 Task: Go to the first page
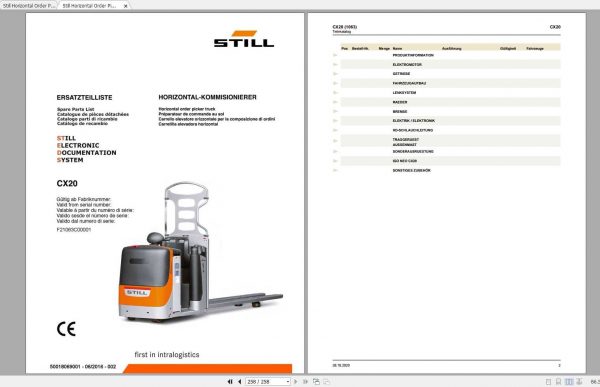click(x=230, y=382)
